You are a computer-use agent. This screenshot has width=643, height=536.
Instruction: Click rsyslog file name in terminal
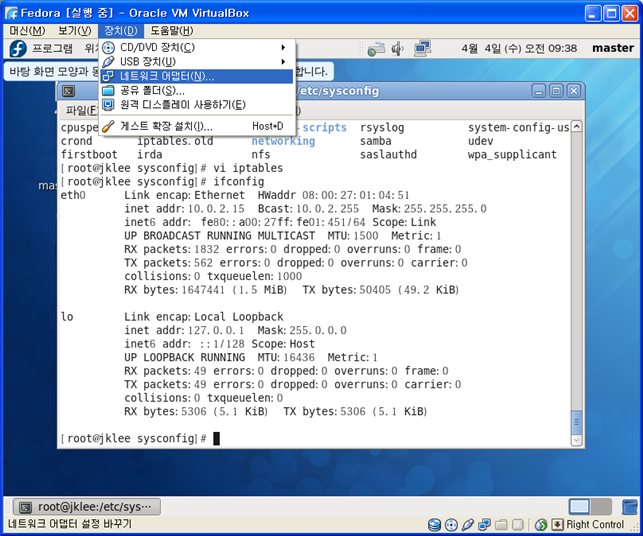click(382, 128)
